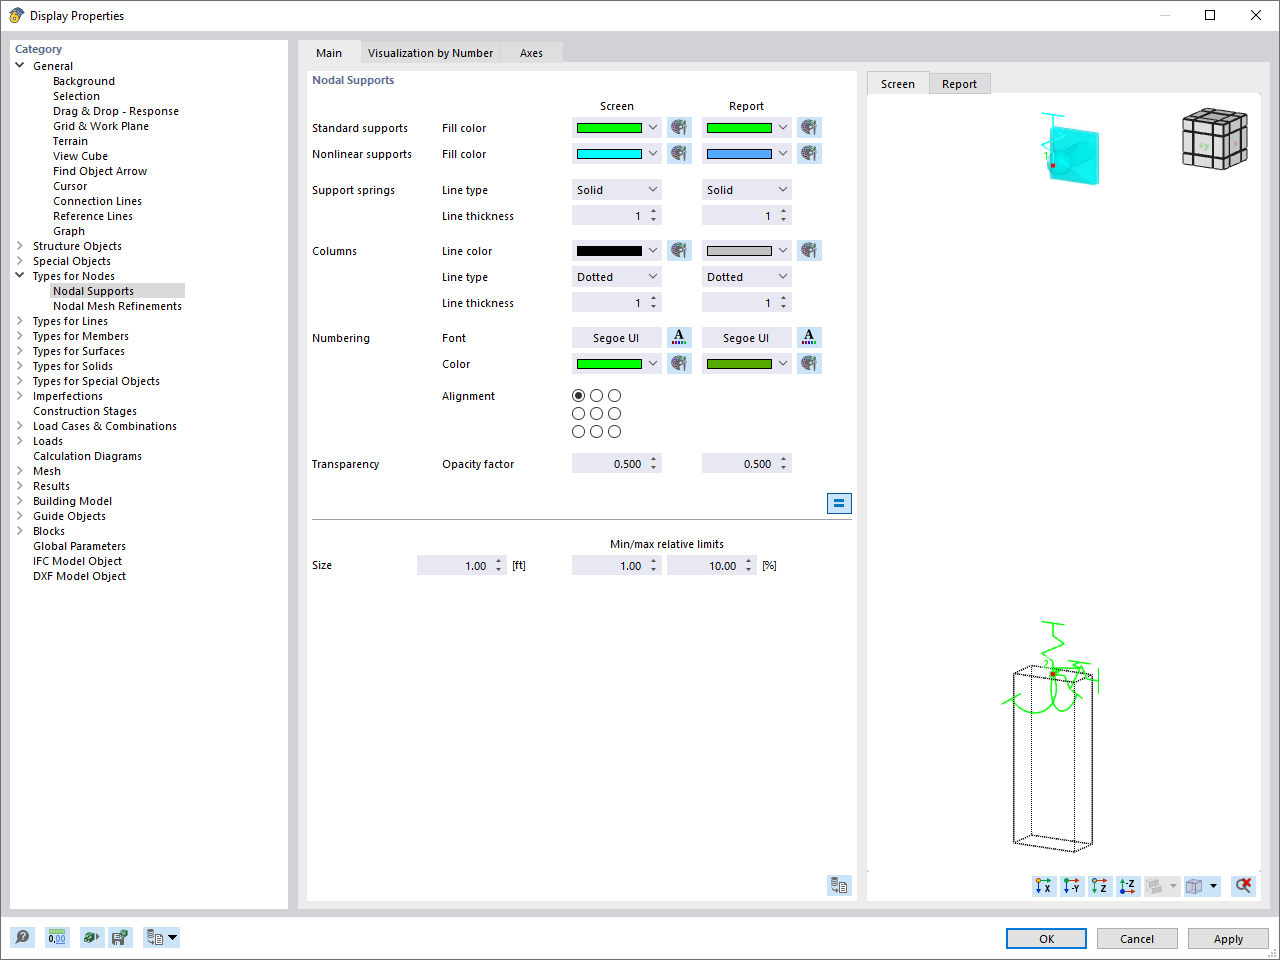
Task: Select the view in Z direction icon
Action: coord(1099,886)
